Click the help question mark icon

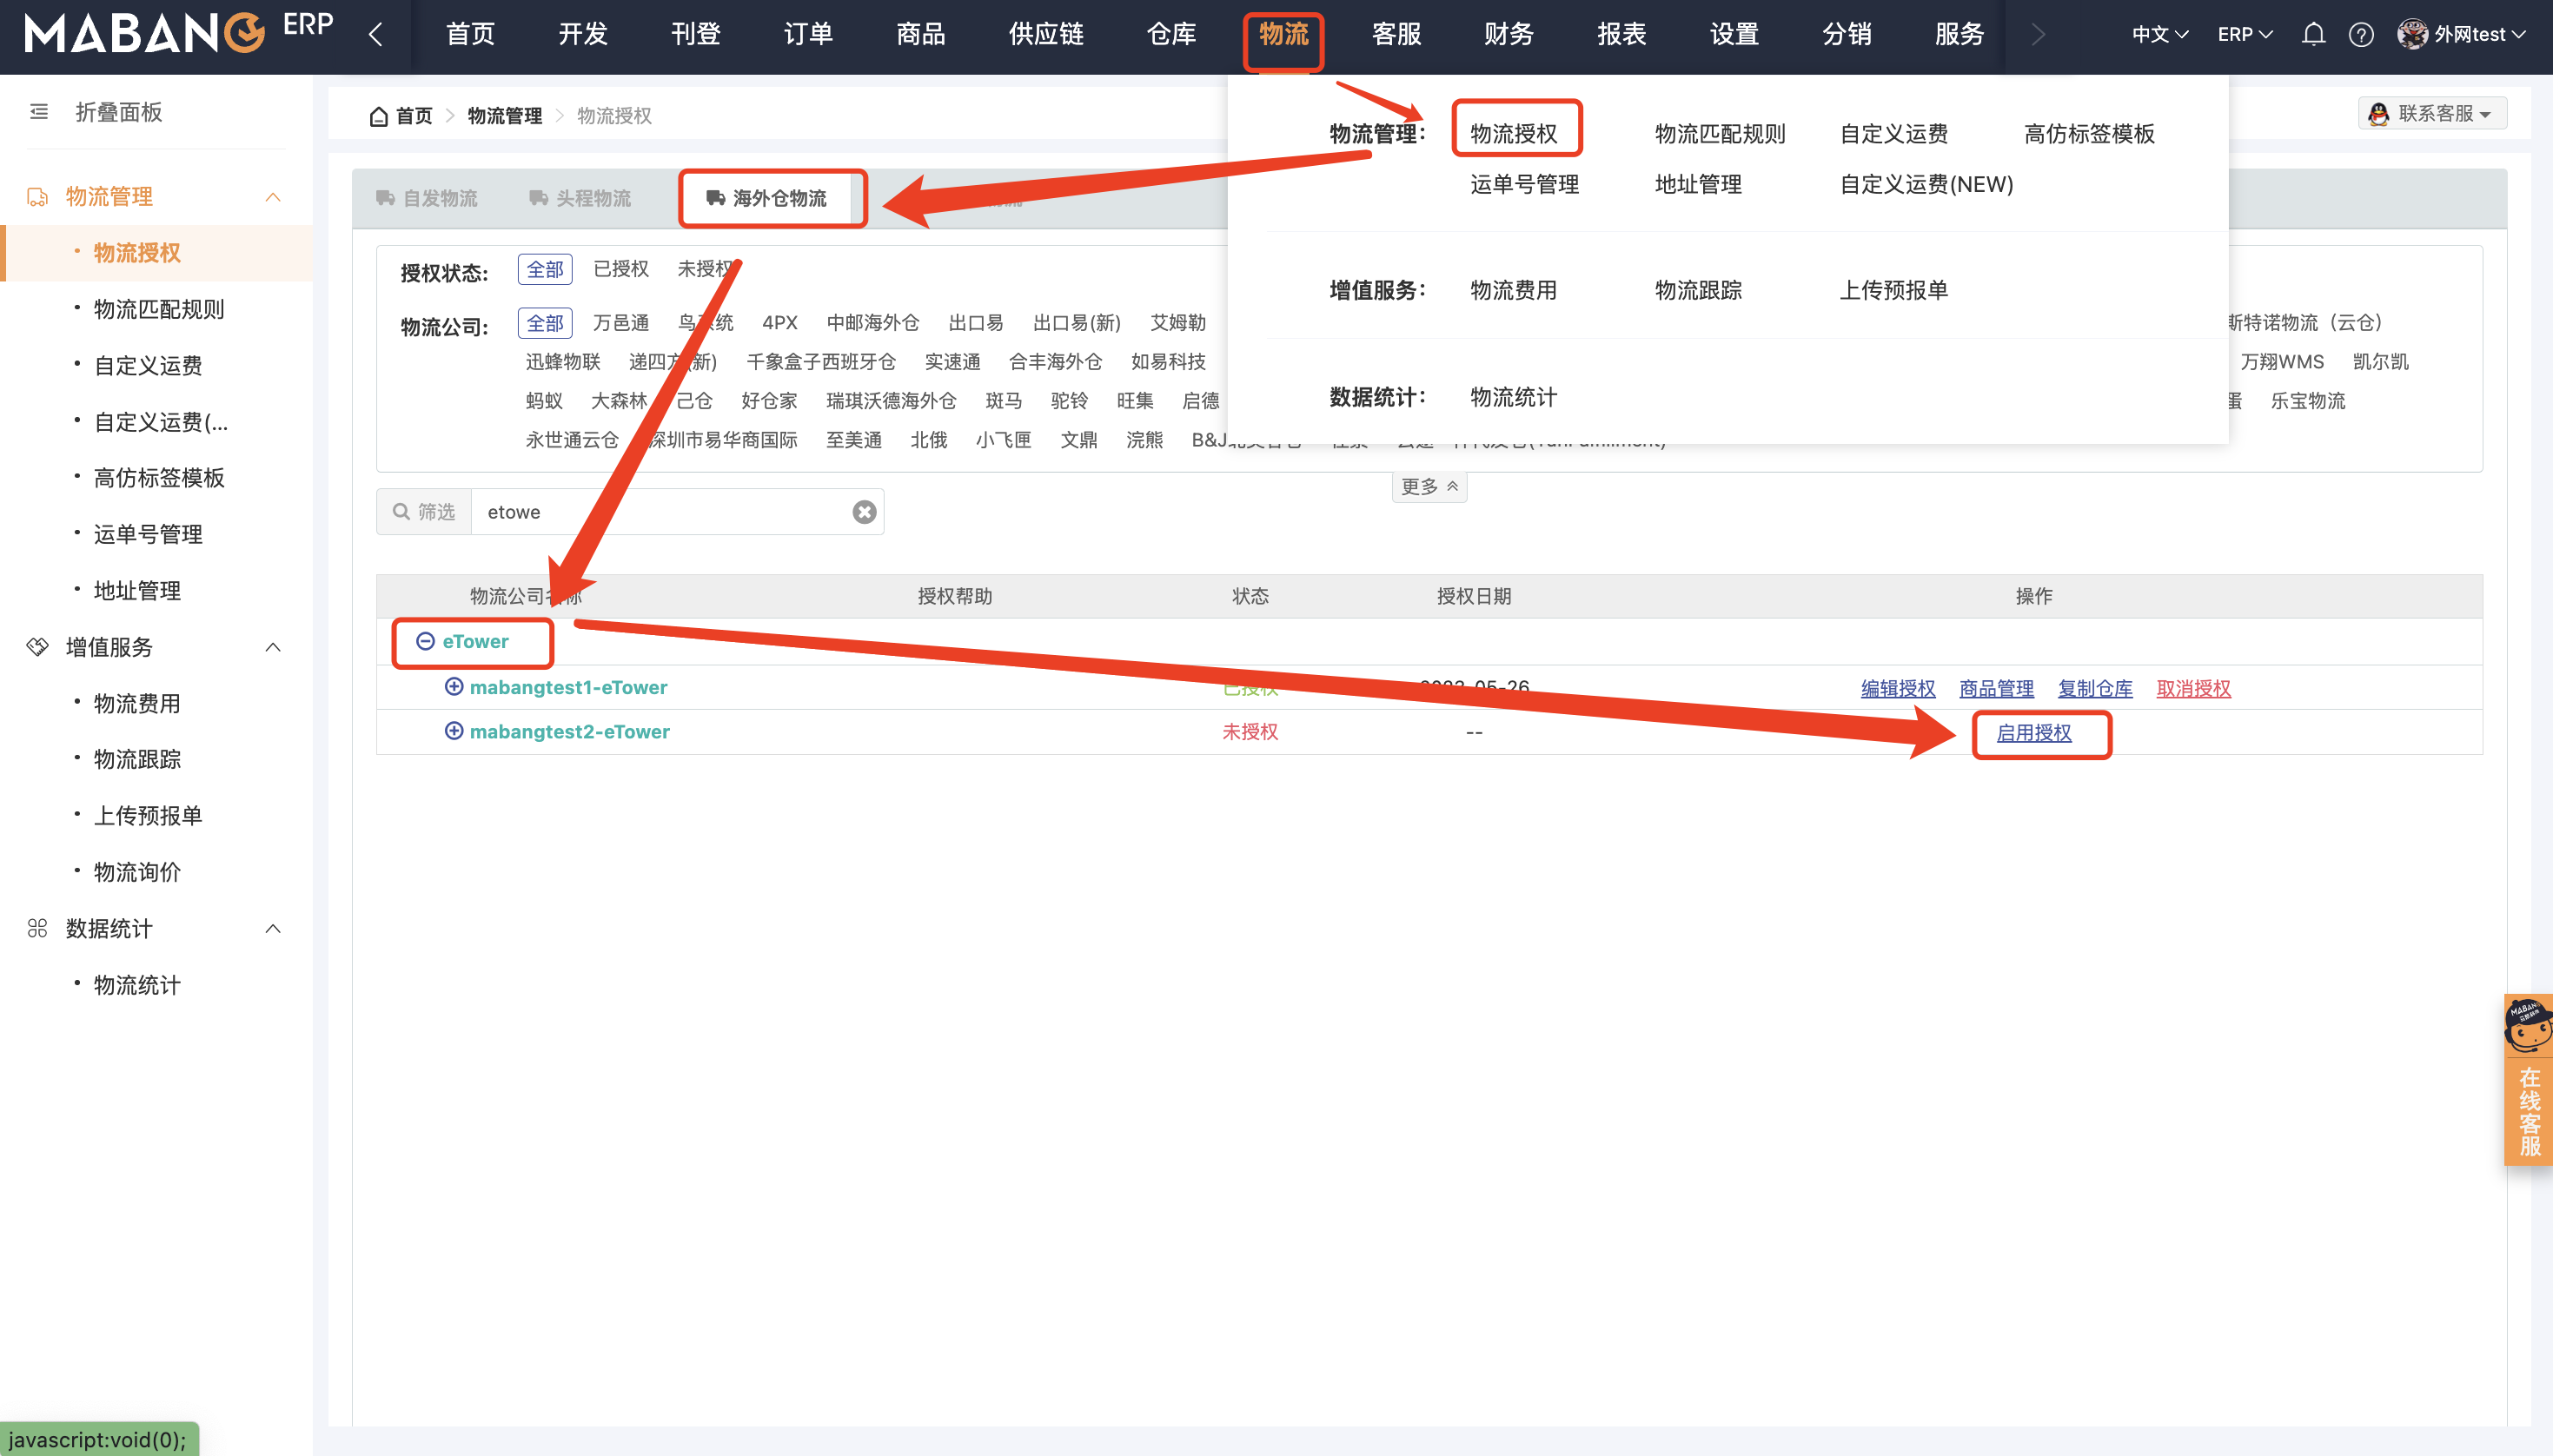2360,35
